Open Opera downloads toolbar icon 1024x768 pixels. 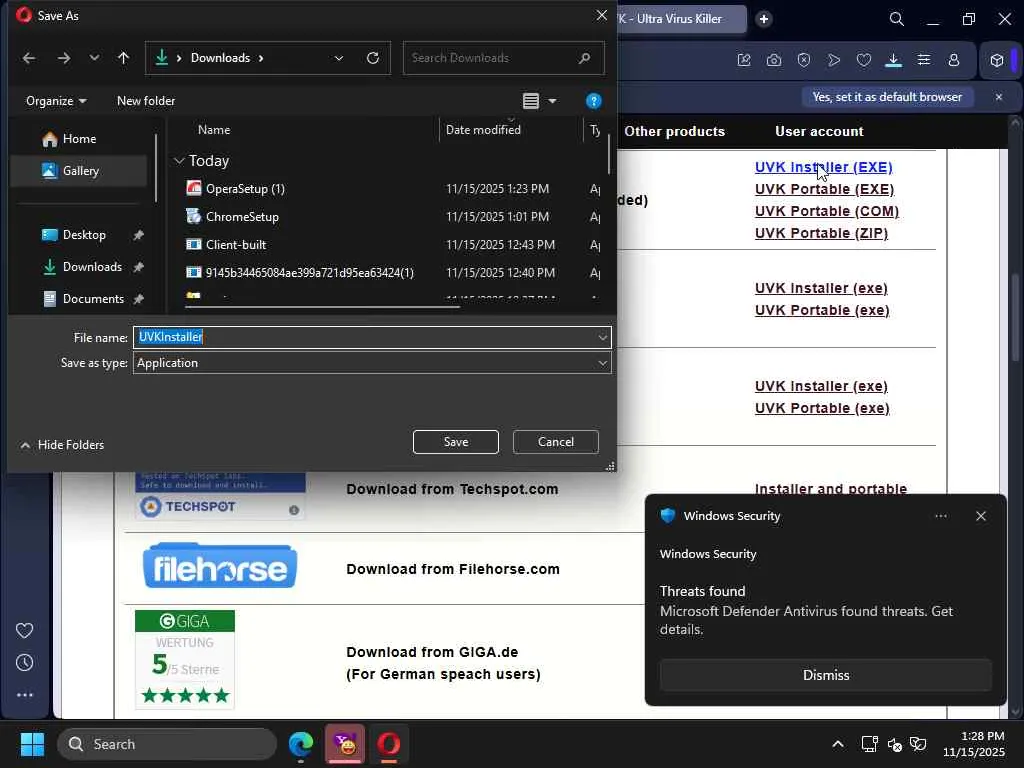coord(893,60)
